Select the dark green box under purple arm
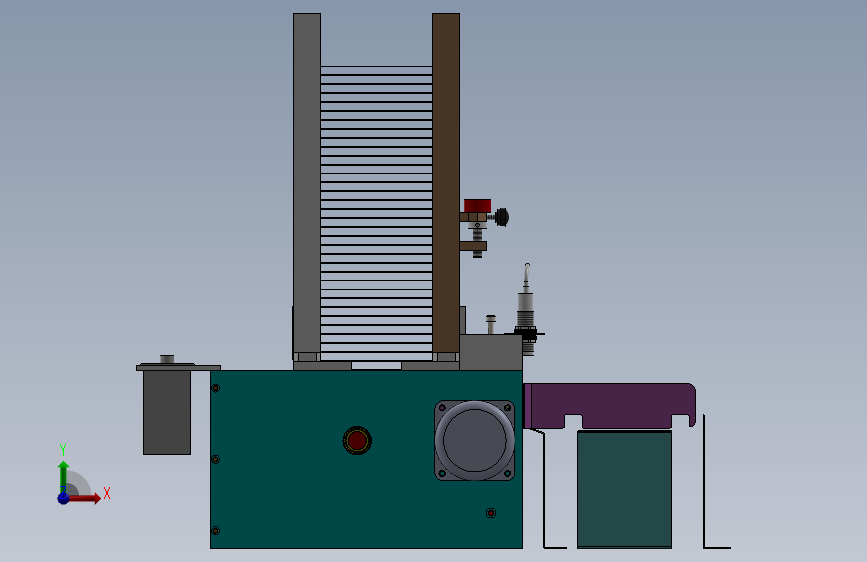The image size is (867, 562). click(x=624, y=490)
